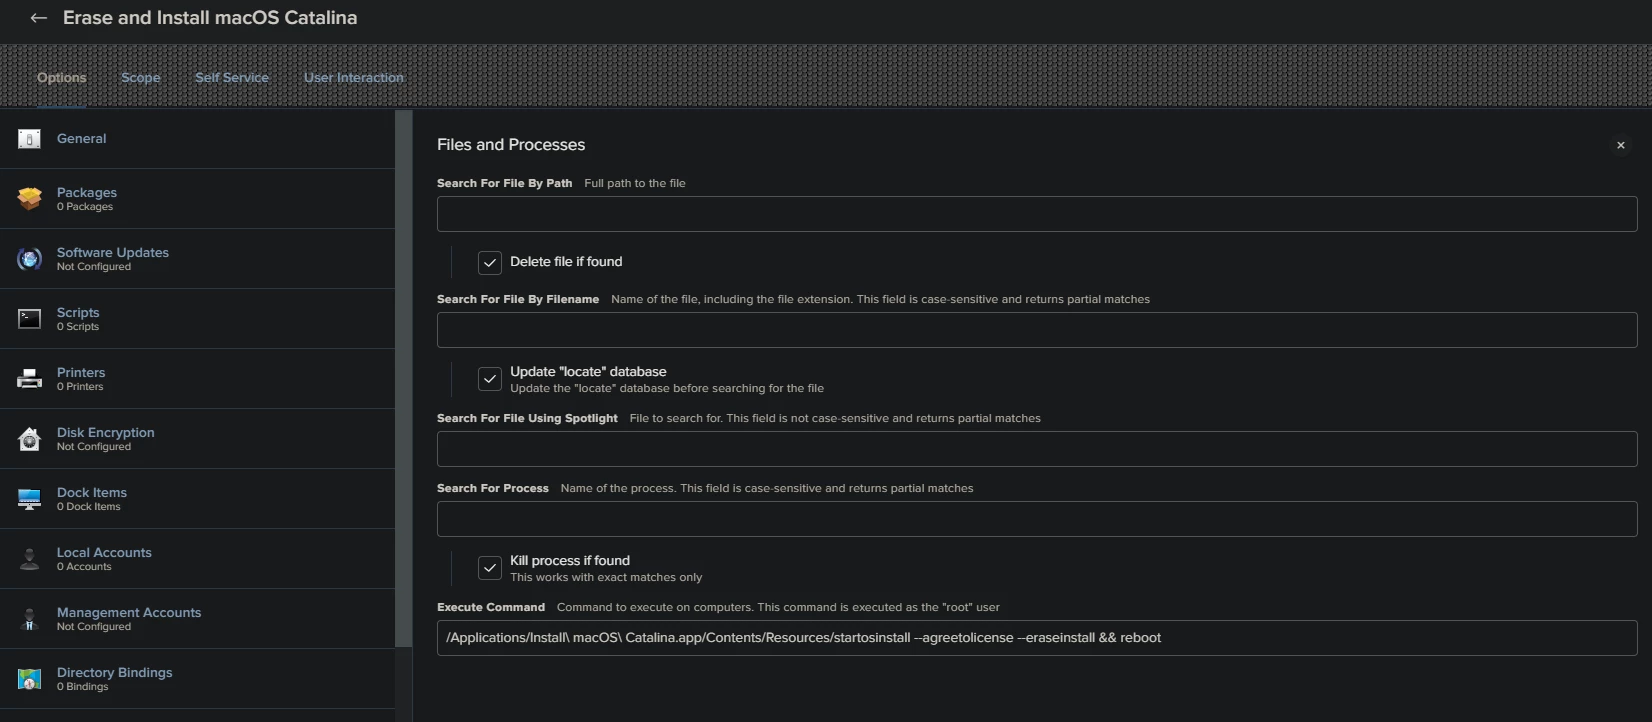Toggle Update "locate" database checkbox

point(490,379)
